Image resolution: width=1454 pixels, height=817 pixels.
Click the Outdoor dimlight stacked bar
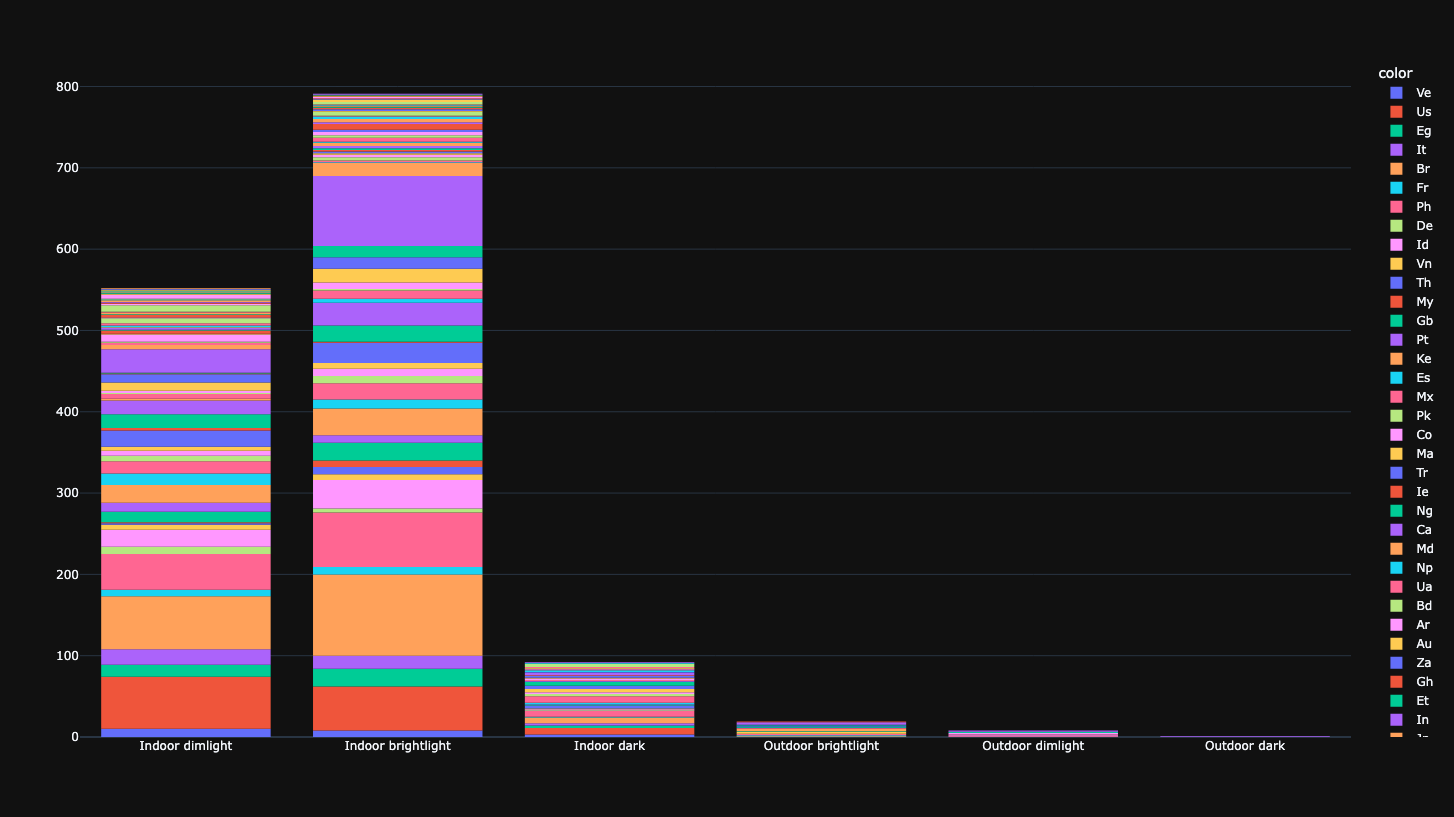[1033, 734]
